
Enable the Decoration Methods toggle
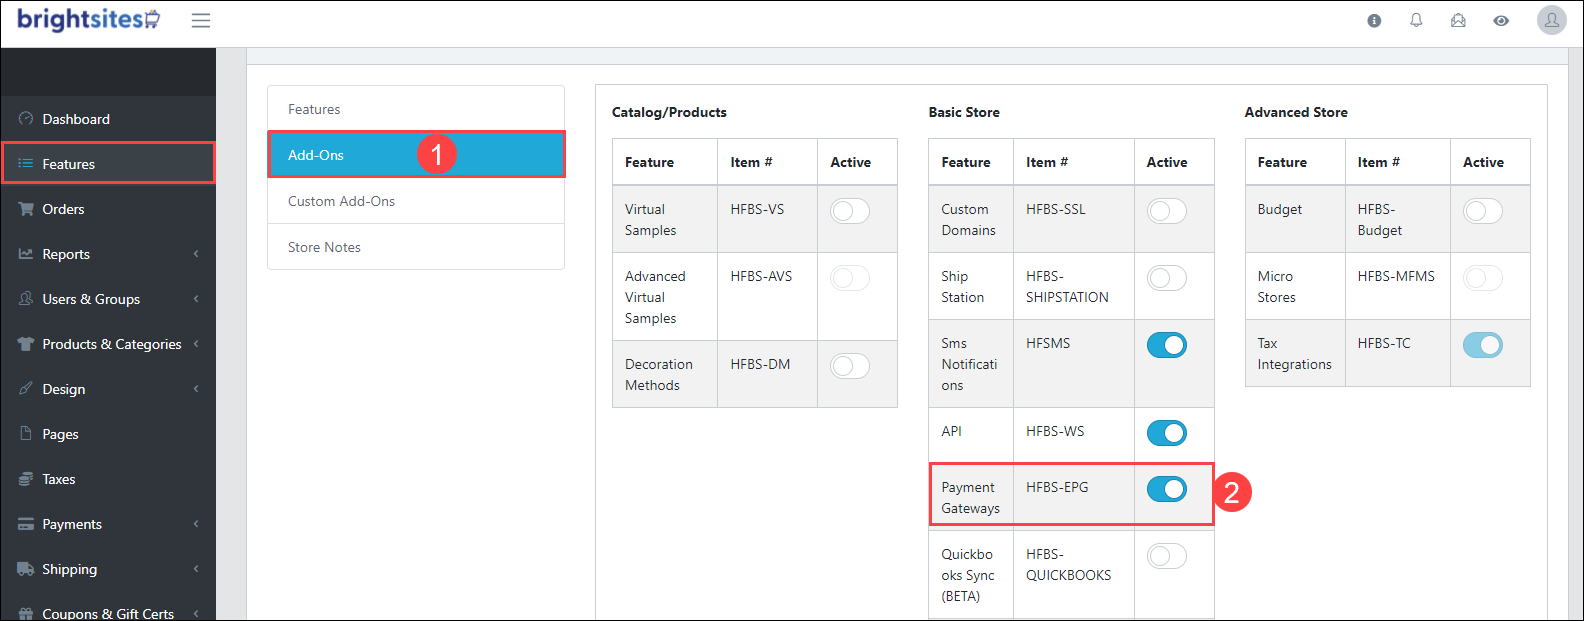click(850, 366)
